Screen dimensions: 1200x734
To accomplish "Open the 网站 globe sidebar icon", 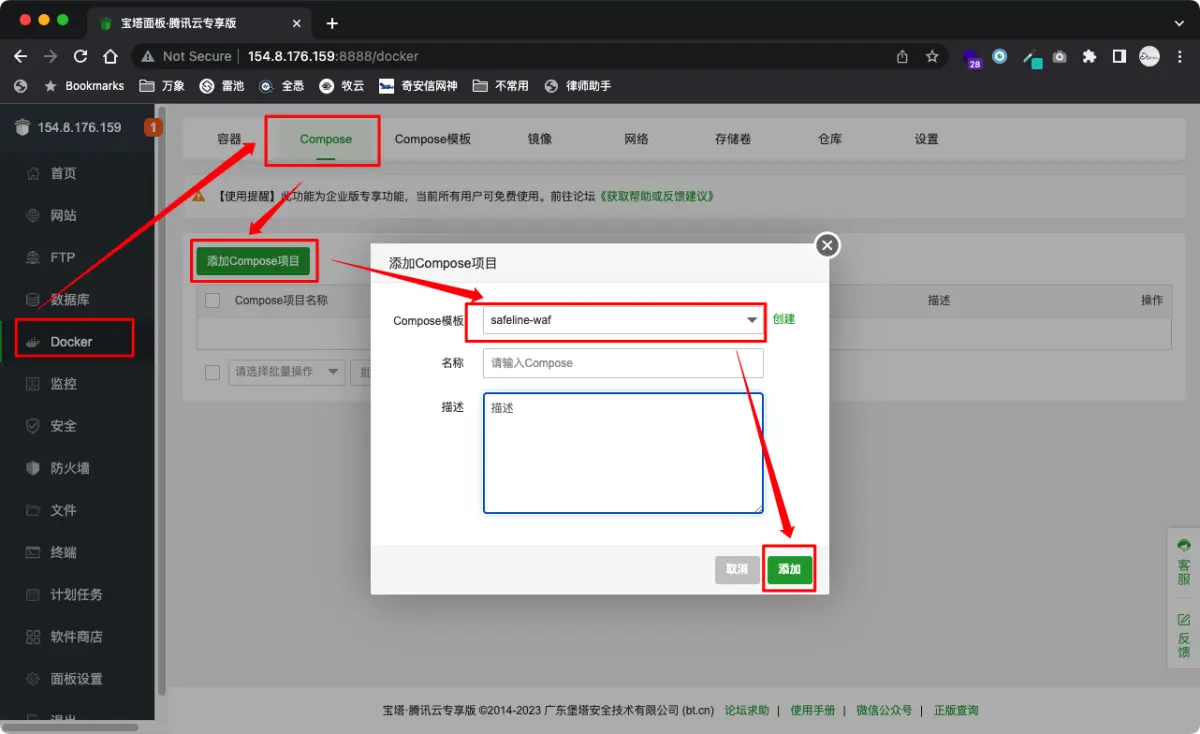I will [33, 216].
